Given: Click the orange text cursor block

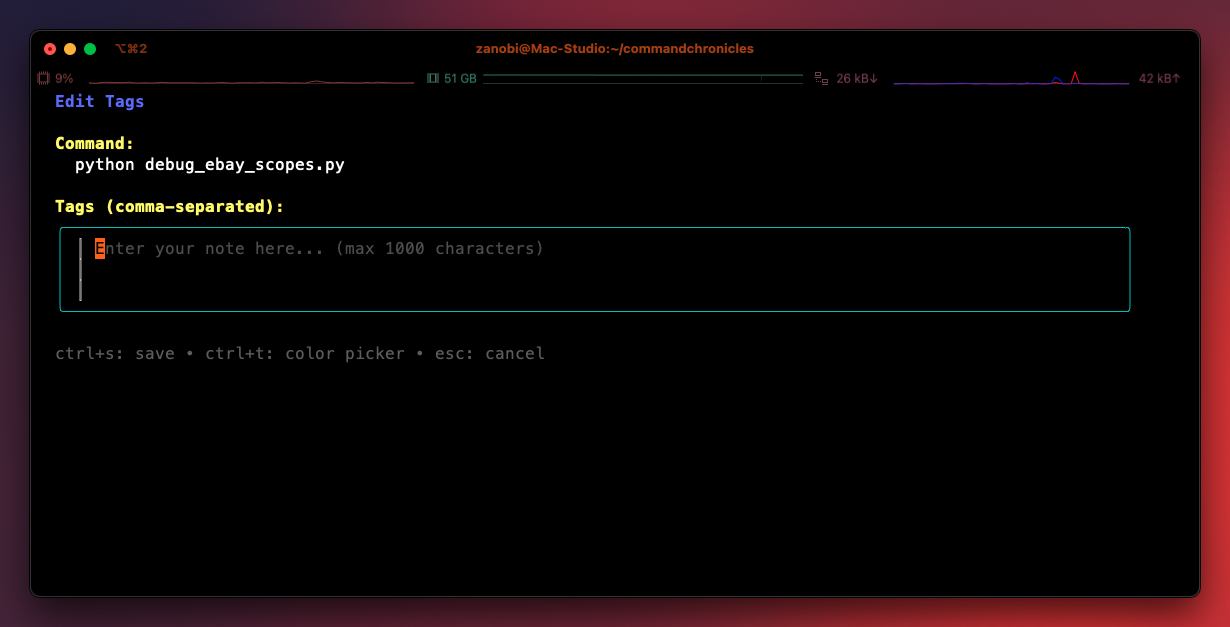Looking at the screenshot, I should pyautogui.click(x=100, y=248).
